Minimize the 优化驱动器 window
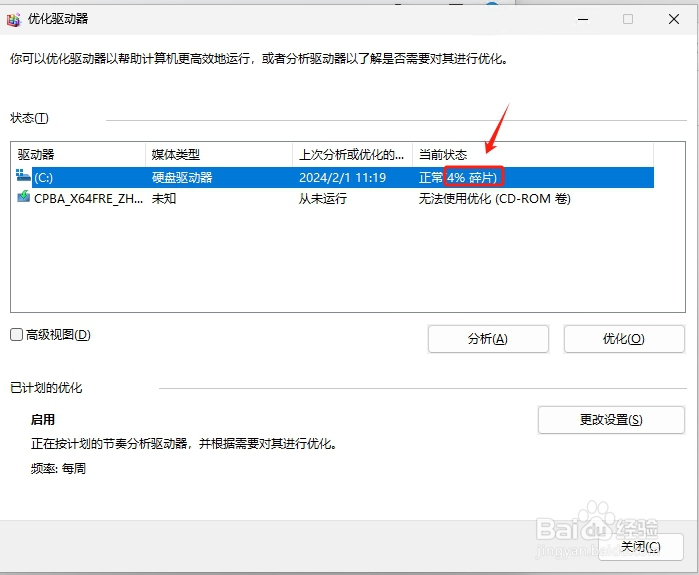This screenshot has height=575, width=699. tap(583, 19)
